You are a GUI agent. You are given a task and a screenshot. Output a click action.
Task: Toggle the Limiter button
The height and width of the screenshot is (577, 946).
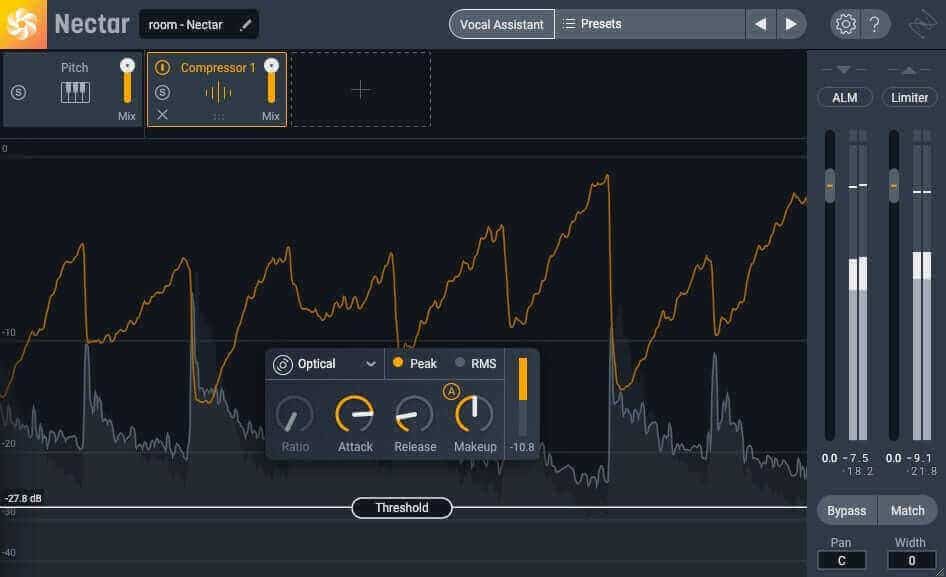pos(909,98)
